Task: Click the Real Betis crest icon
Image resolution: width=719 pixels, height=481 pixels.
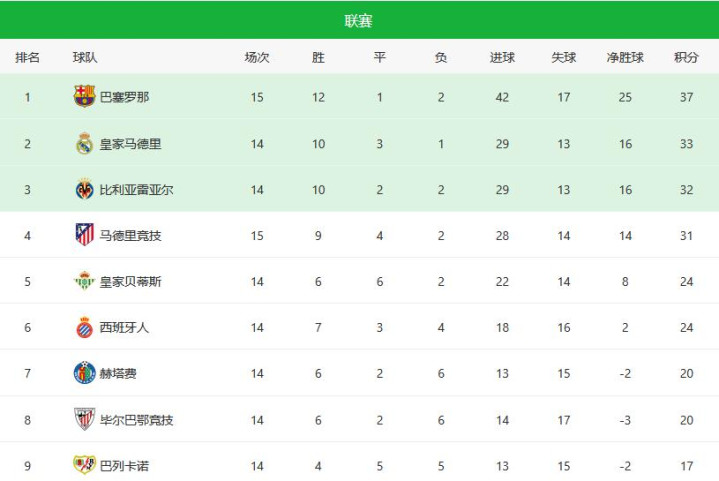Action: 84,281
